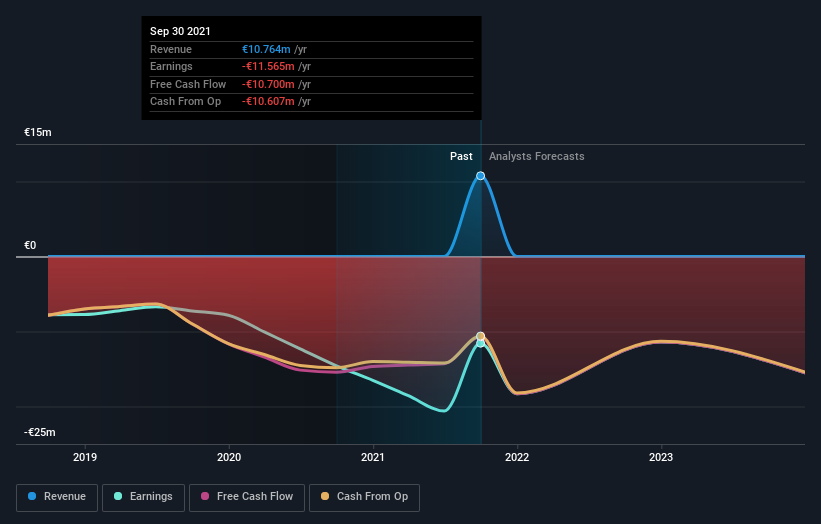The width and height of the screenshot is (821, 524).
Task: Click the €15m y-axis label
Action: pyautogui.click(x=38, y=132)
